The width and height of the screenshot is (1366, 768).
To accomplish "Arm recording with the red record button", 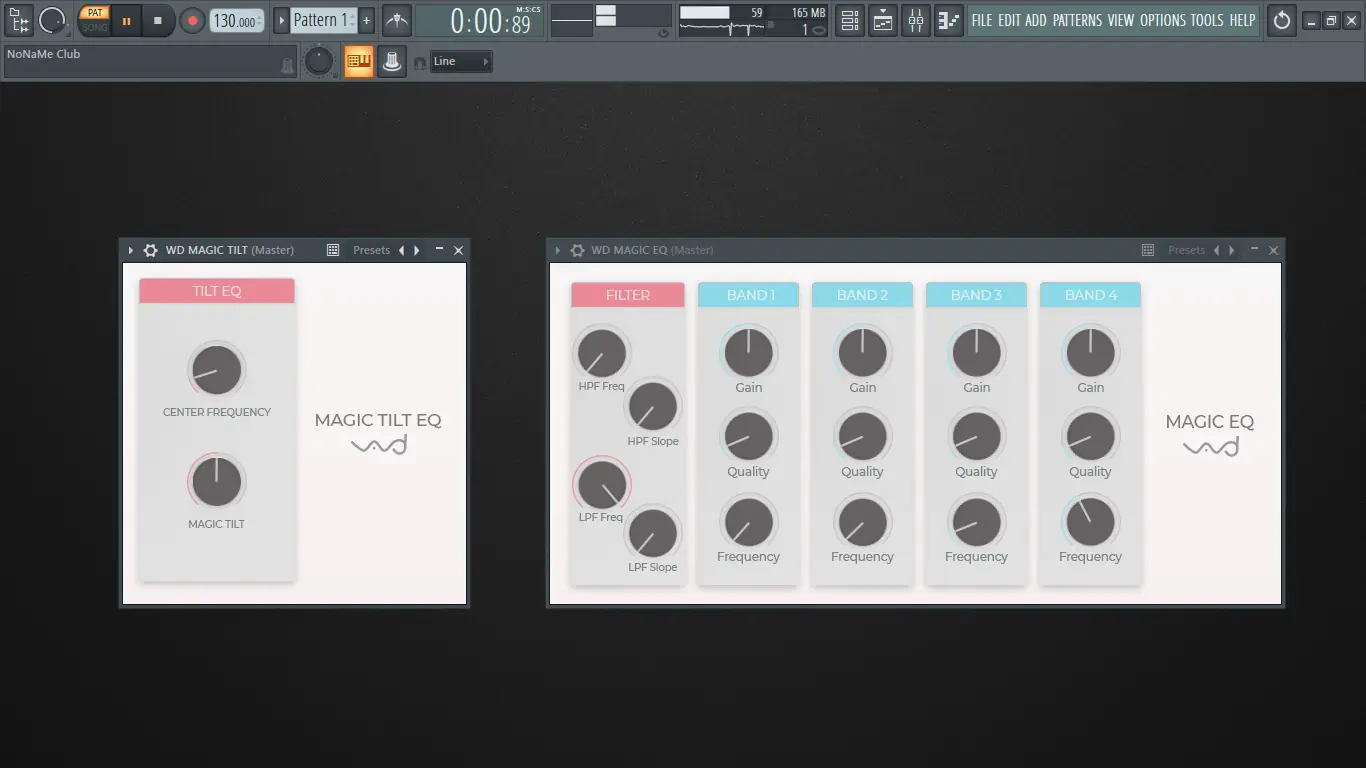I will tap(192, 20).
